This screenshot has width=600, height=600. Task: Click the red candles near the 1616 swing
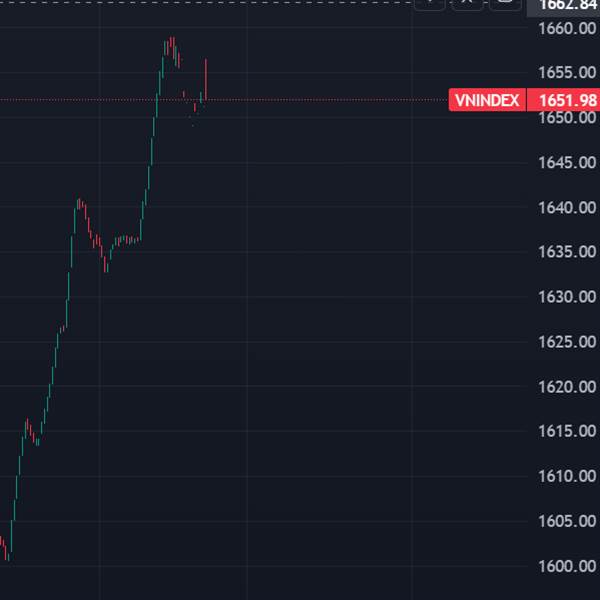point(30,430)
